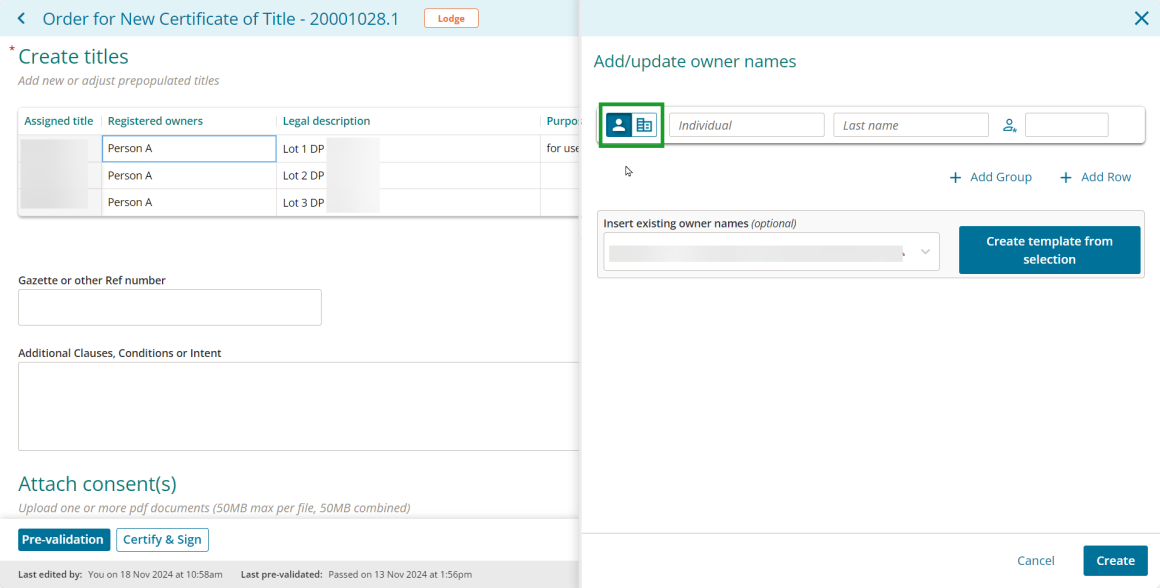This screenshot has width=1160, height=588.
Task: Click the order title 20001028.1 heading
Action: point(220,18)
